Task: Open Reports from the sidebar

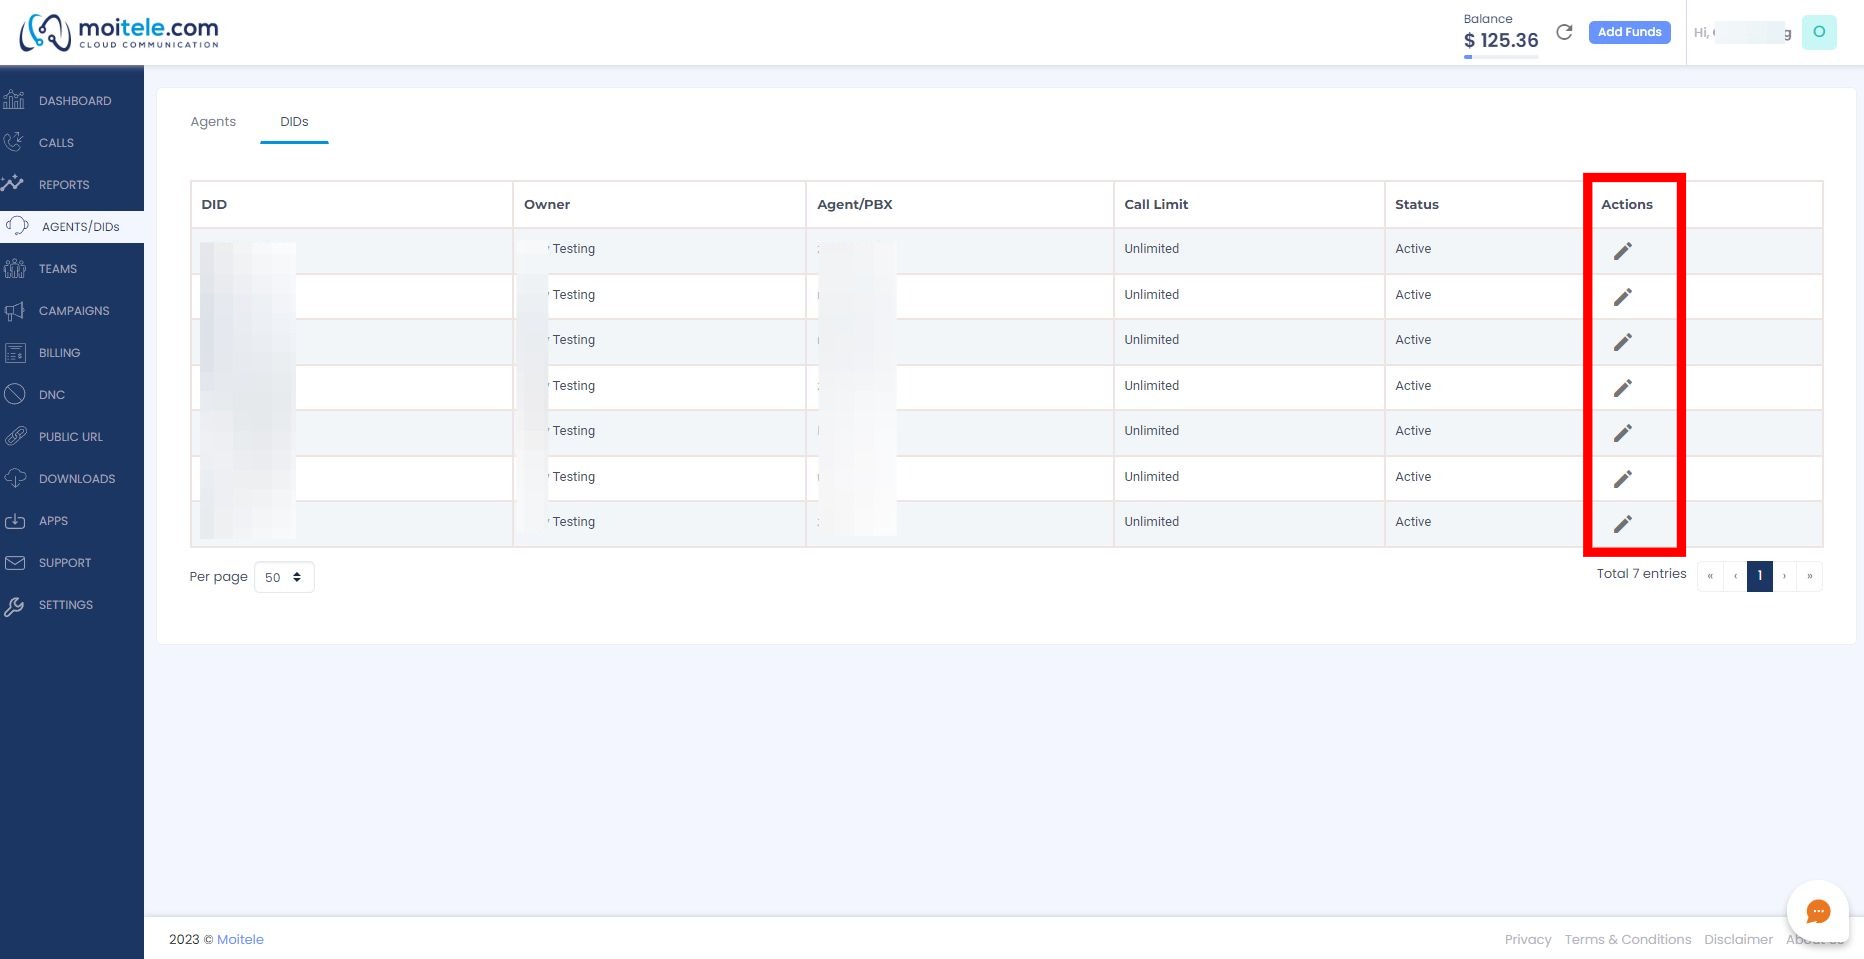Action: point(63,184)
